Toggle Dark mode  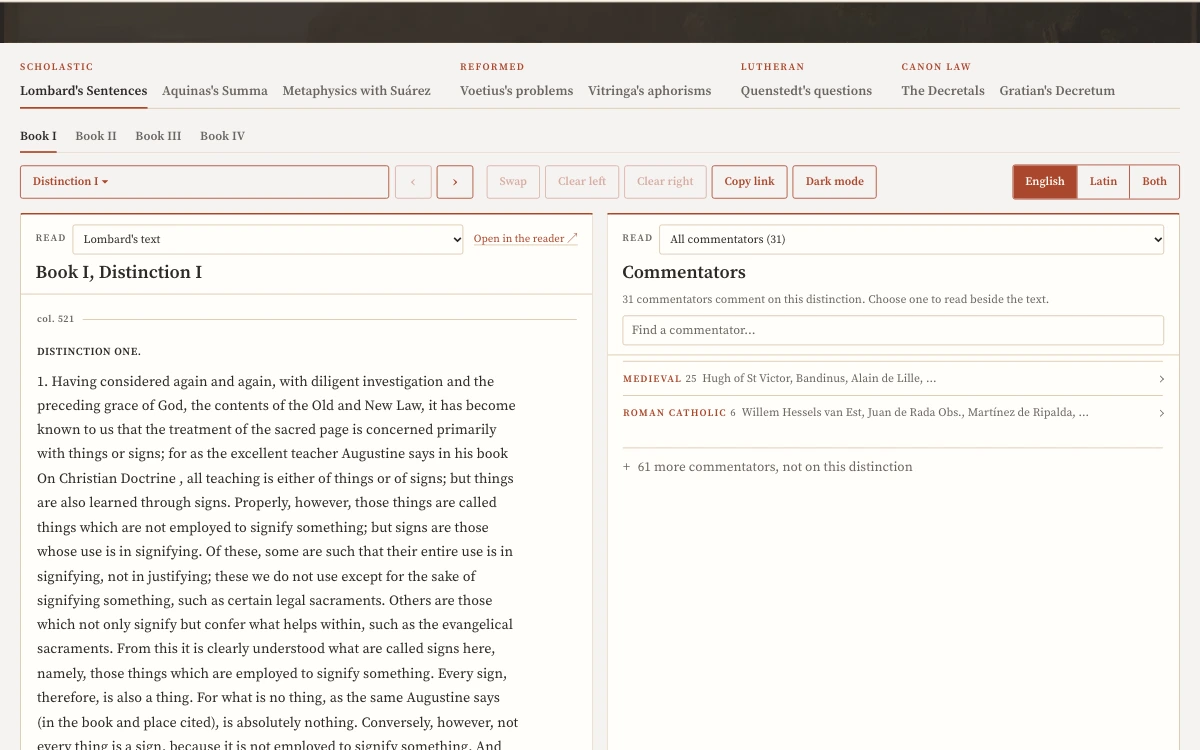pos(835,182)
